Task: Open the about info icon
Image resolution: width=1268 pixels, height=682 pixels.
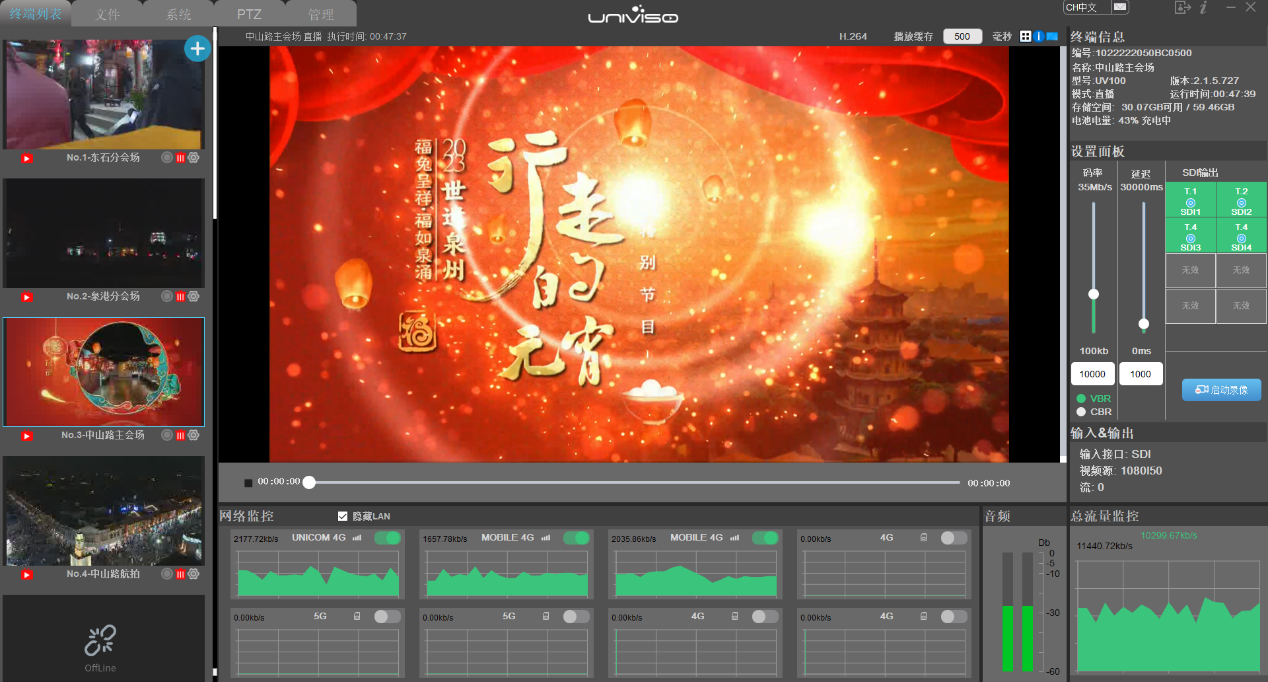Action: [1204, 8]
